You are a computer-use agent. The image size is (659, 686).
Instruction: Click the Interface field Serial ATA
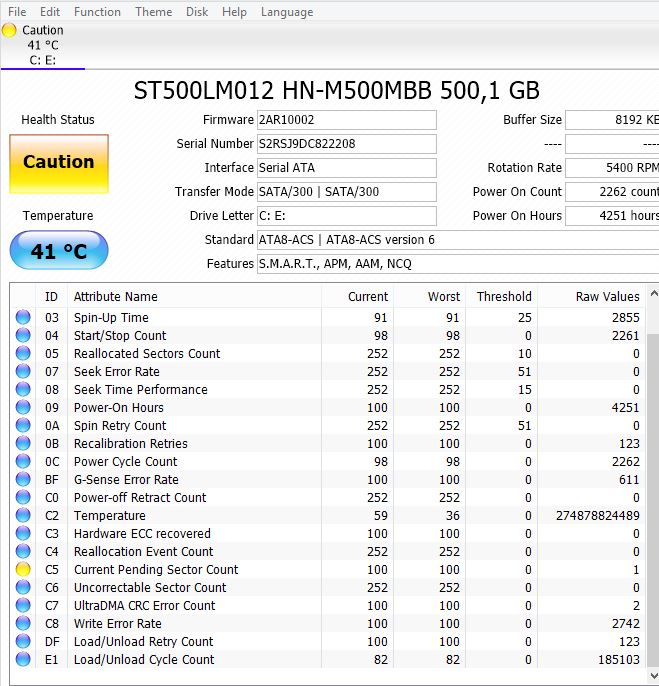[347, 168]
